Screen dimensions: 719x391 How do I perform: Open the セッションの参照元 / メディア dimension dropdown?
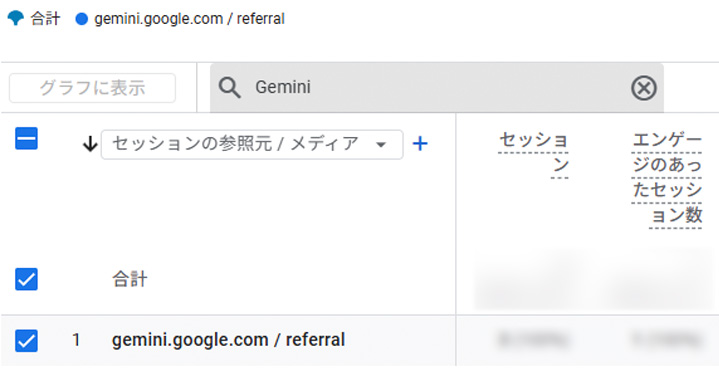(252, 144)
